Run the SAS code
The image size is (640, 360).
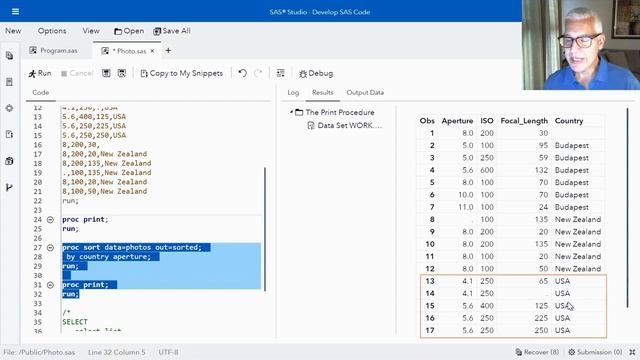click(x=40, y=73)
